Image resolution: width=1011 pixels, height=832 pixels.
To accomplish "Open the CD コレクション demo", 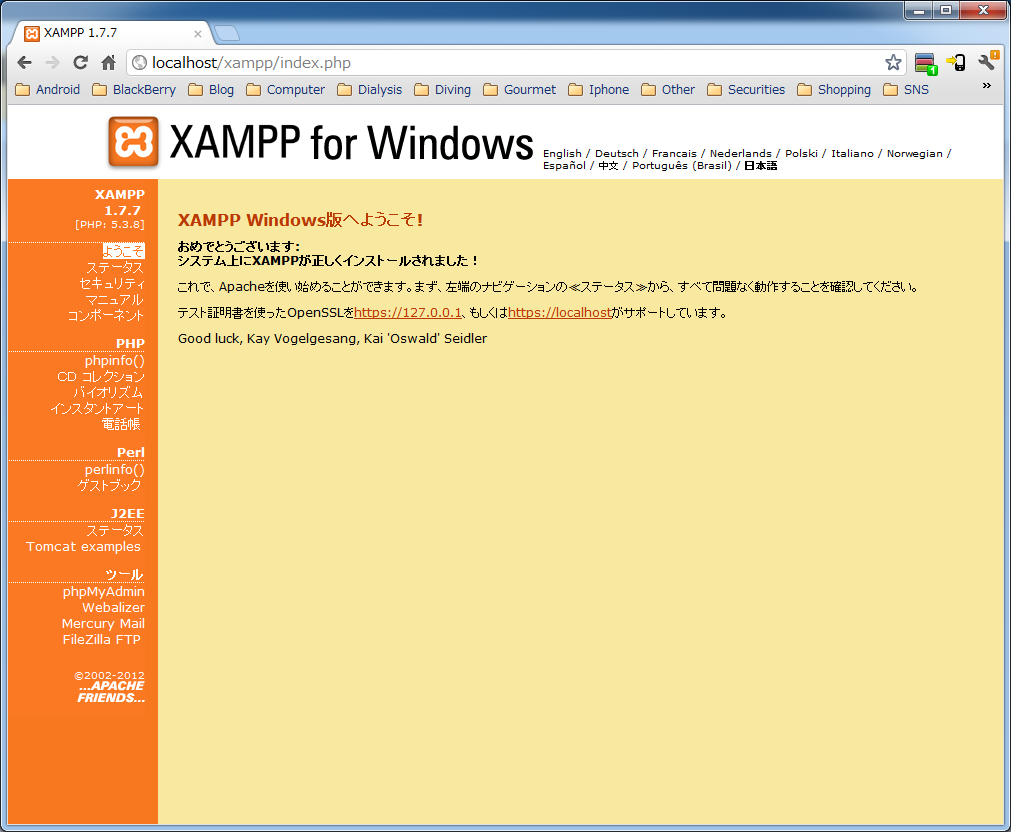I will coord(101,377).
